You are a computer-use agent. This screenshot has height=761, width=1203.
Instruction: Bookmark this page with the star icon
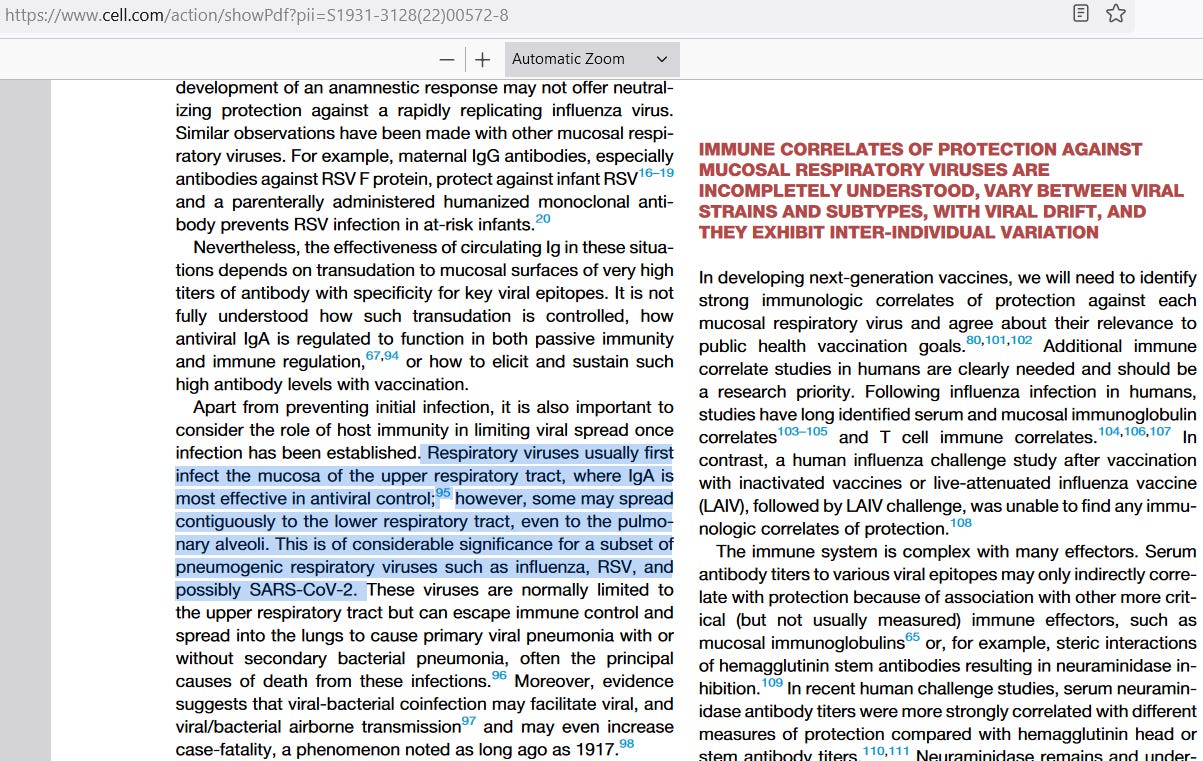click(1116, 14)
